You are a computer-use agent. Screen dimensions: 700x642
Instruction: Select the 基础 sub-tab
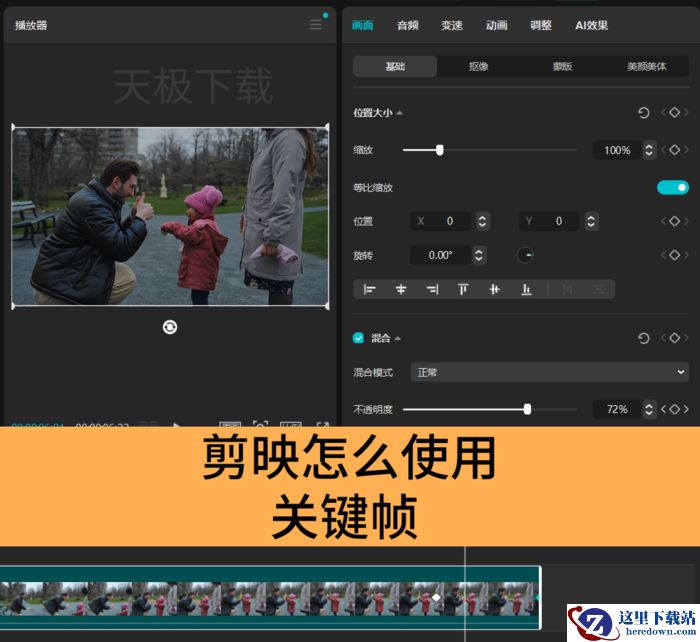coord(395,67)
